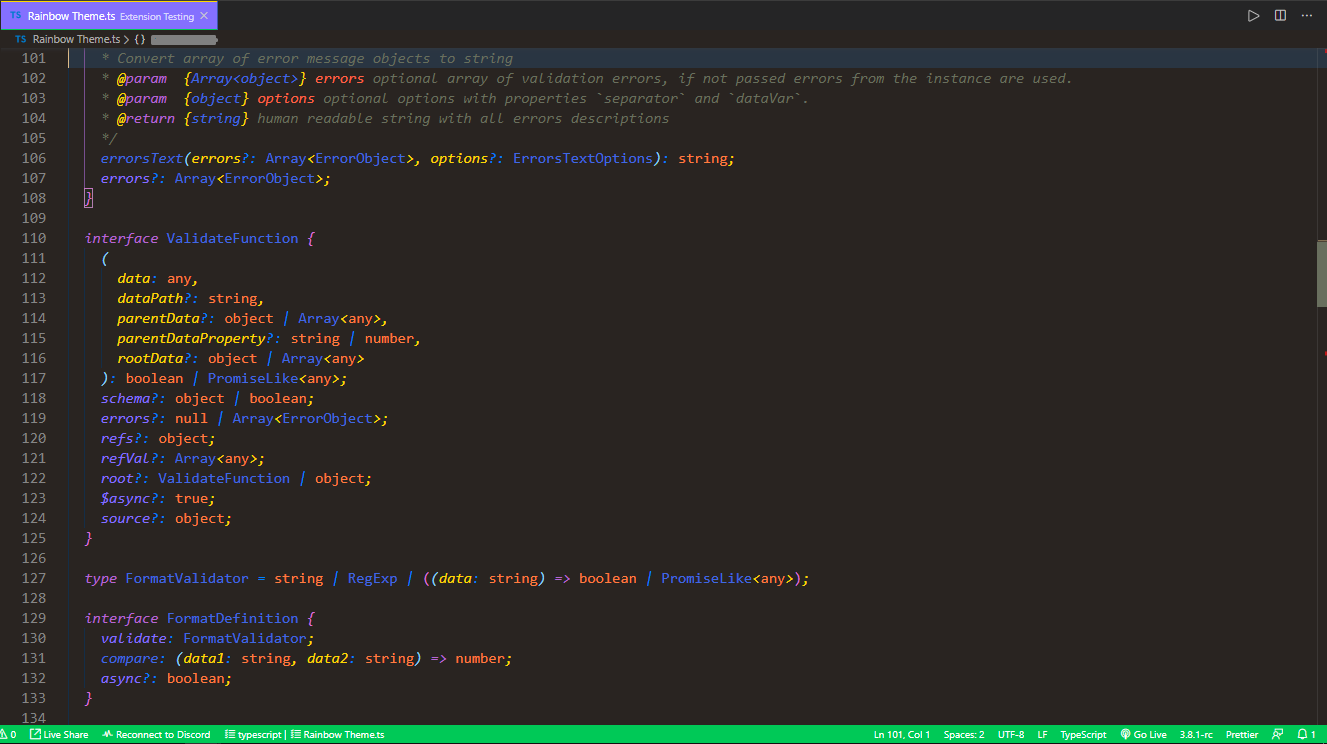The width and height of the screenshot is (1327, 744).
Task: Click 'RegExp' on line 127
Action: point(372,578)
